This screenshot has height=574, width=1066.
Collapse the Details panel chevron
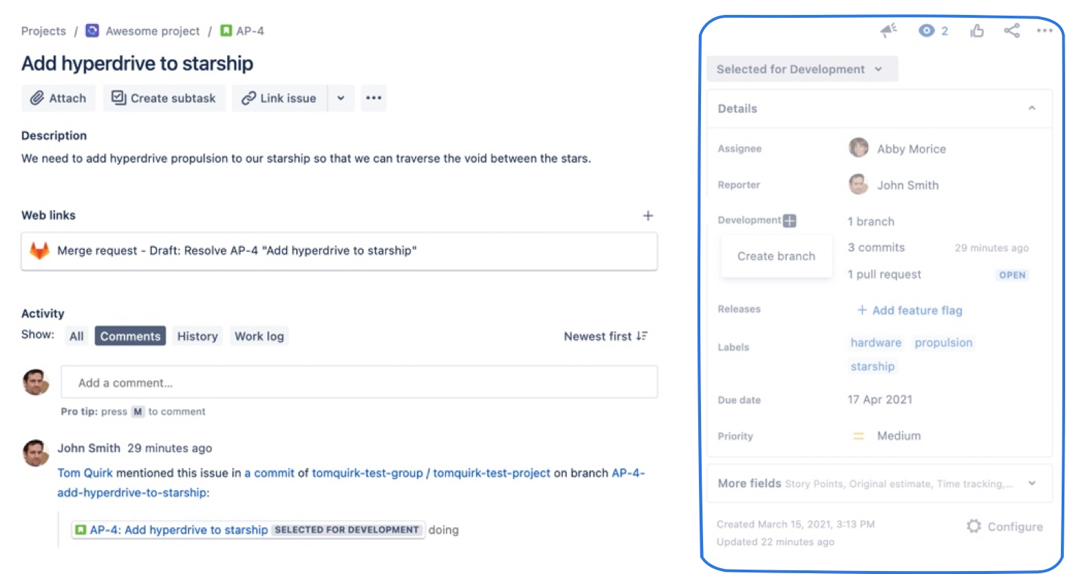point(1032,108)
